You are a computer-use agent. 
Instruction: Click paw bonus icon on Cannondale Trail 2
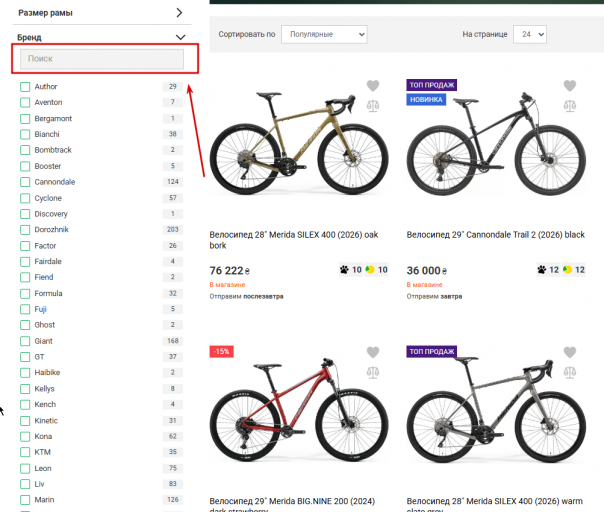(541, 270)
